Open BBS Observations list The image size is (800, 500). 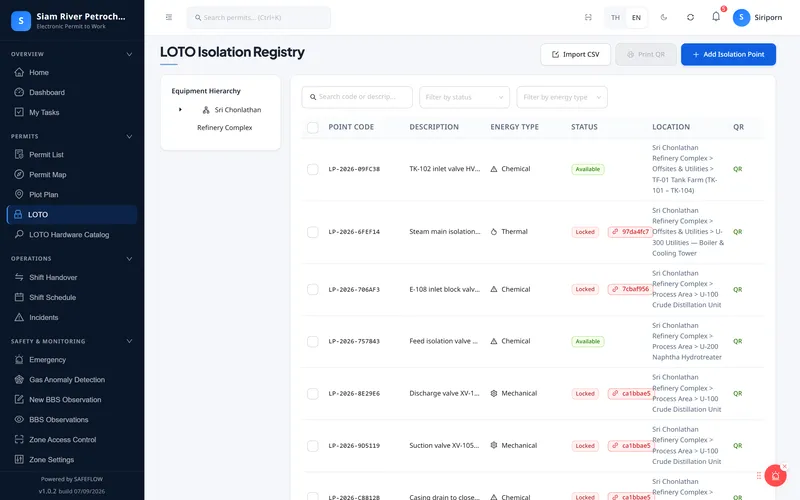tap(72, 419)
